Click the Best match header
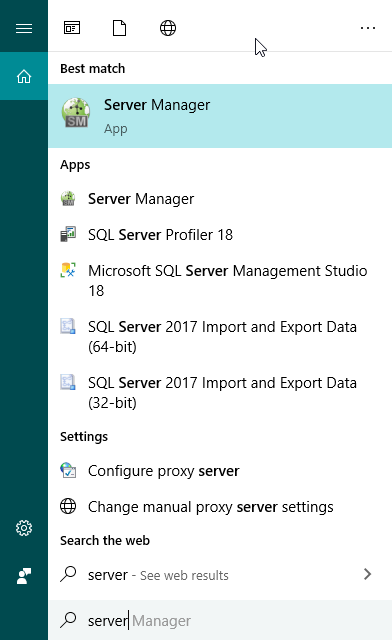This screenshot has height=640, width=392. pos(93,69)
